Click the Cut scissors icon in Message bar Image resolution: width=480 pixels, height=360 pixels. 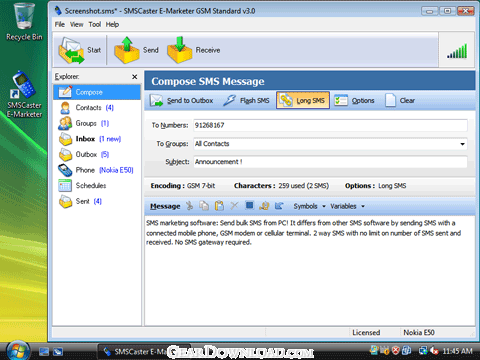(x=189, y=206)
